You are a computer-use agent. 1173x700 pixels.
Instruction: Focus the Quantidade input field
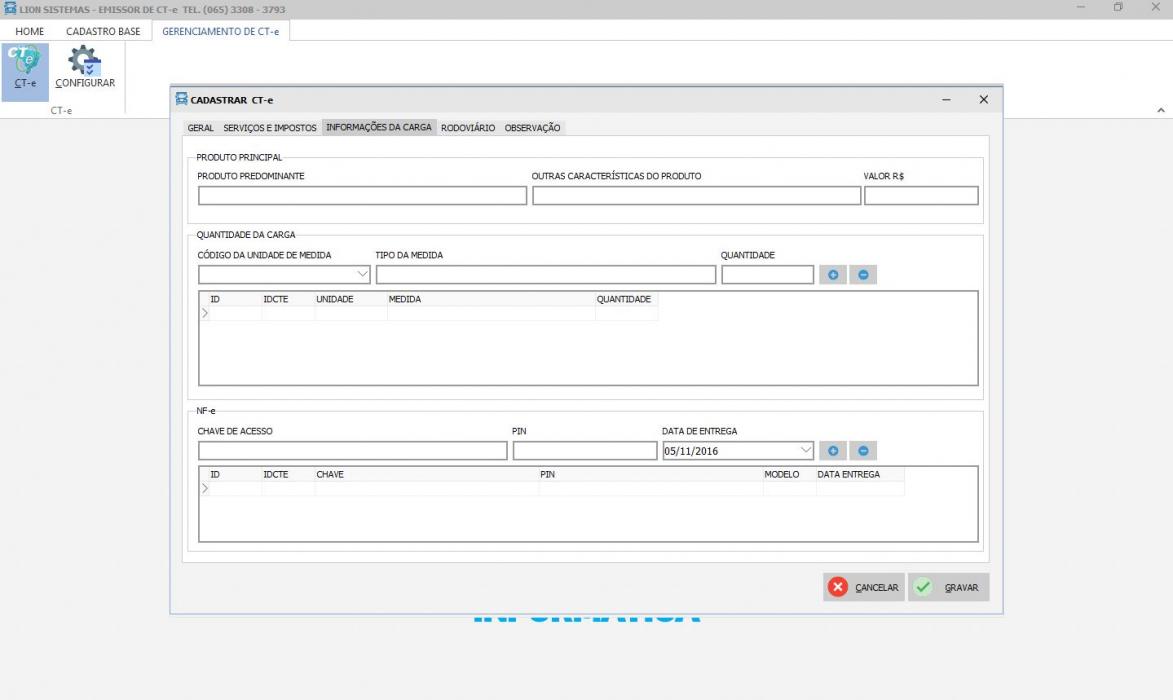click(x=768, y=274)
